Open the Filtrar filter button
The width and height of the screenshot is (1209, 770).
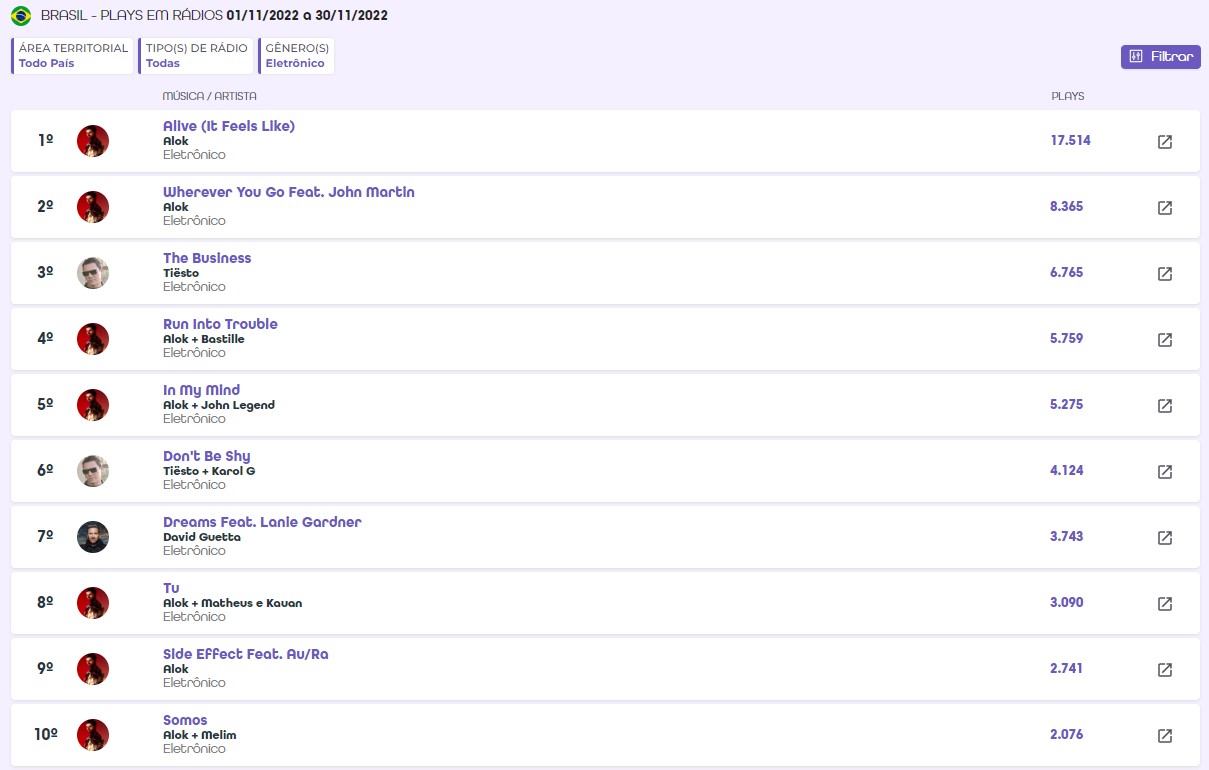click(x=1160, y=57)
